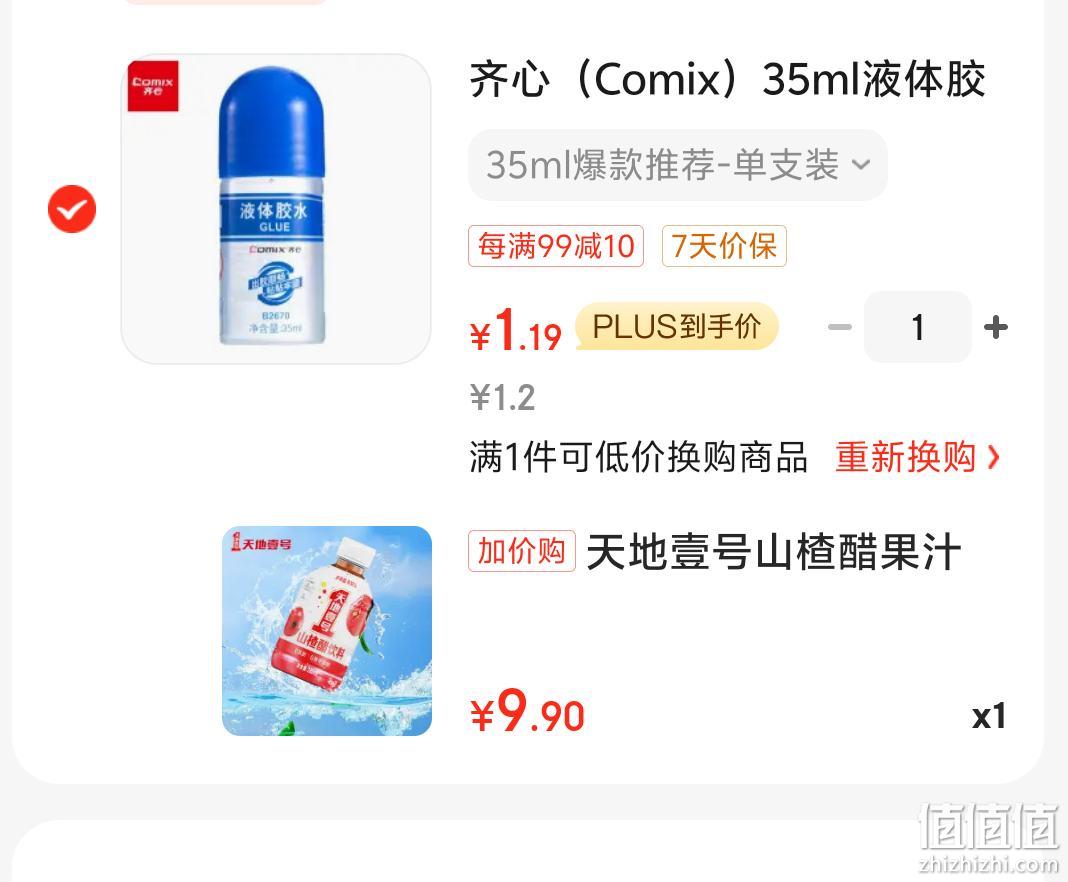Tap the 7天价保 price protection tag
Image resolution: width=1068 pixels, height=882 pixels.
(x=724, y=246)
